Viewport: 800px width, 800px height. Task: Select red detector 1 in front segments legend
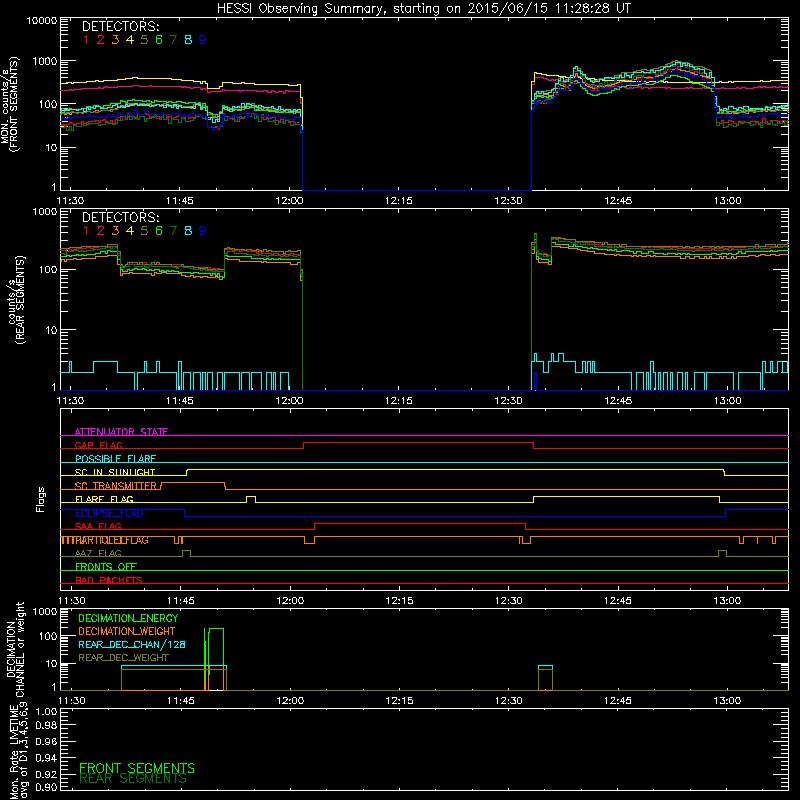[86, 40]
